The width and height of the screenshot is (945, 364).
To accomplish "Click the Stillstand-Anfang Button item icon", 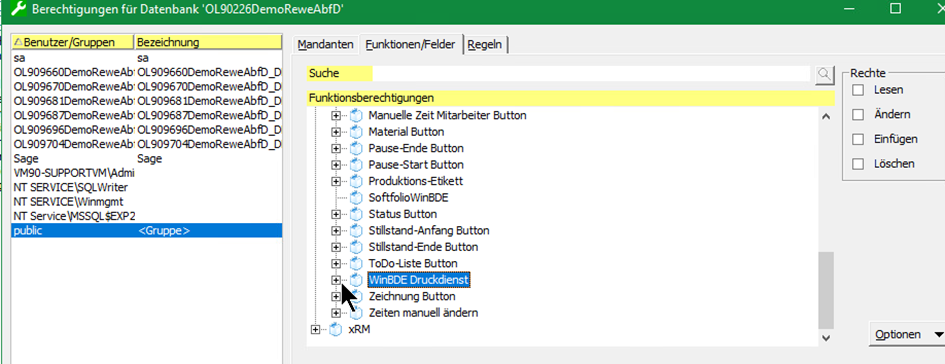I will pos(356,230).
